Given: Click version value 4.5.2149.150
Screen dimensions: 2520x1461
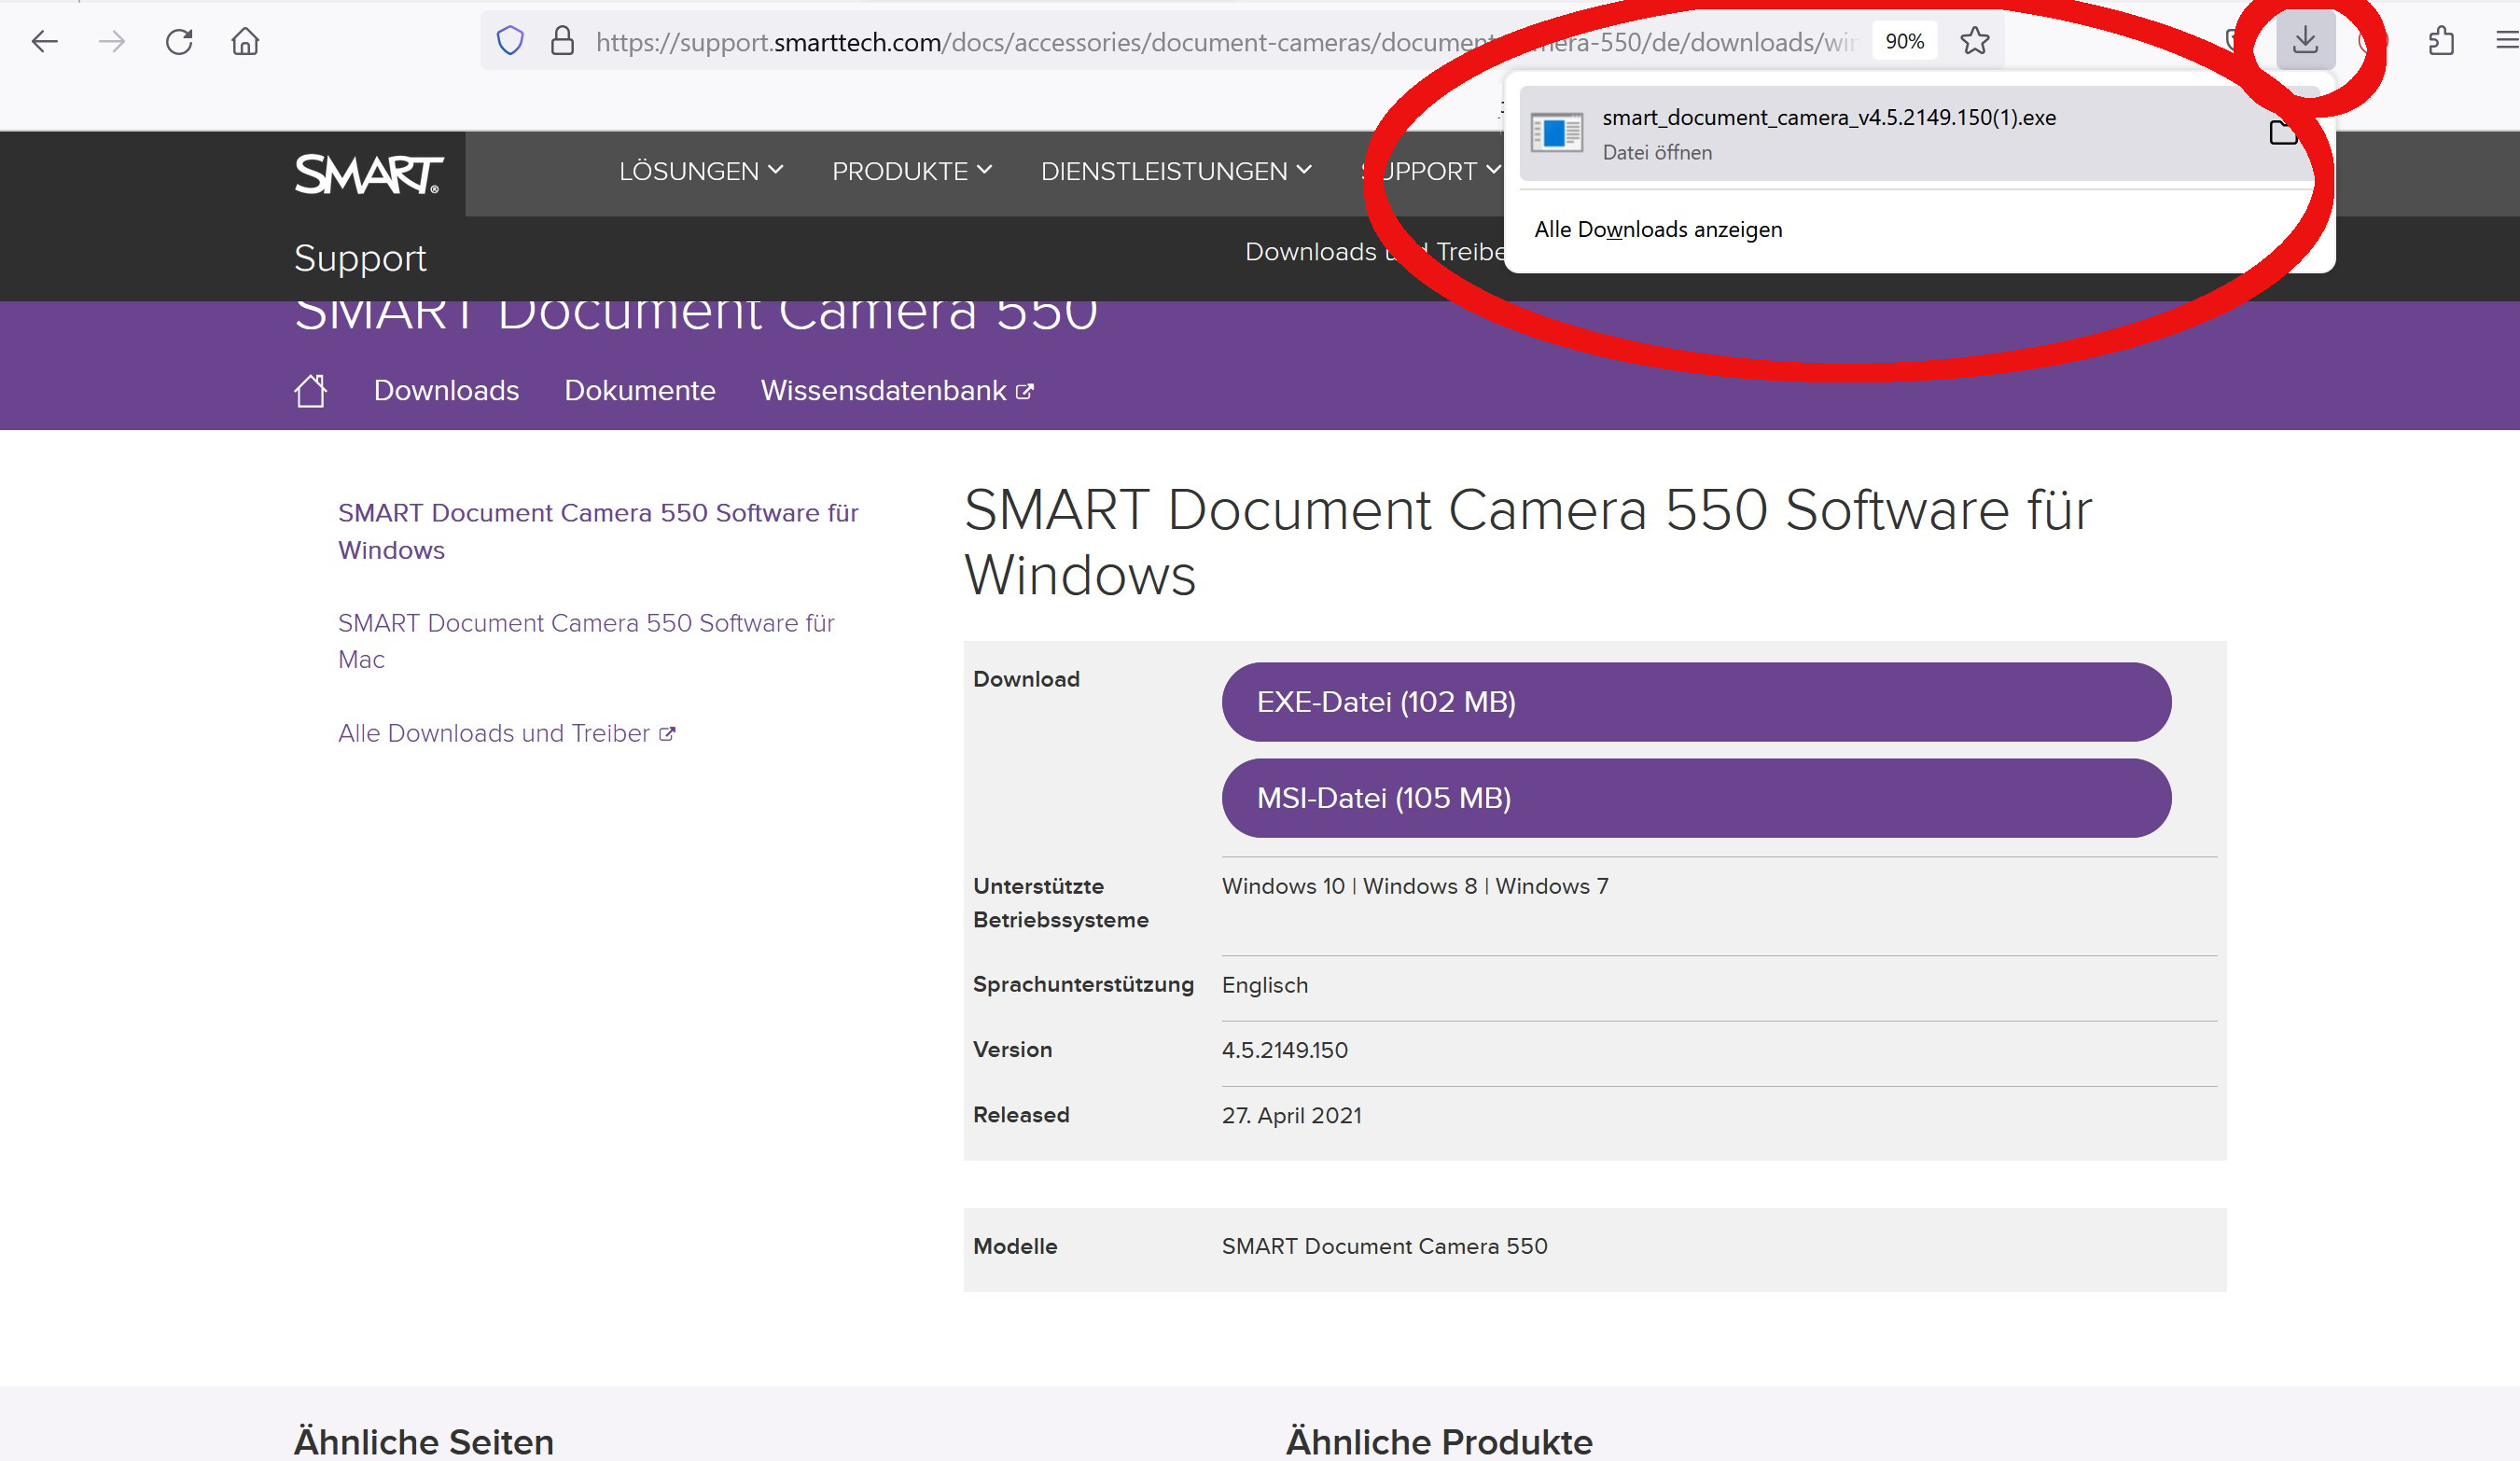Looking at the screenshot, I should click(x=1284, y=1050).
